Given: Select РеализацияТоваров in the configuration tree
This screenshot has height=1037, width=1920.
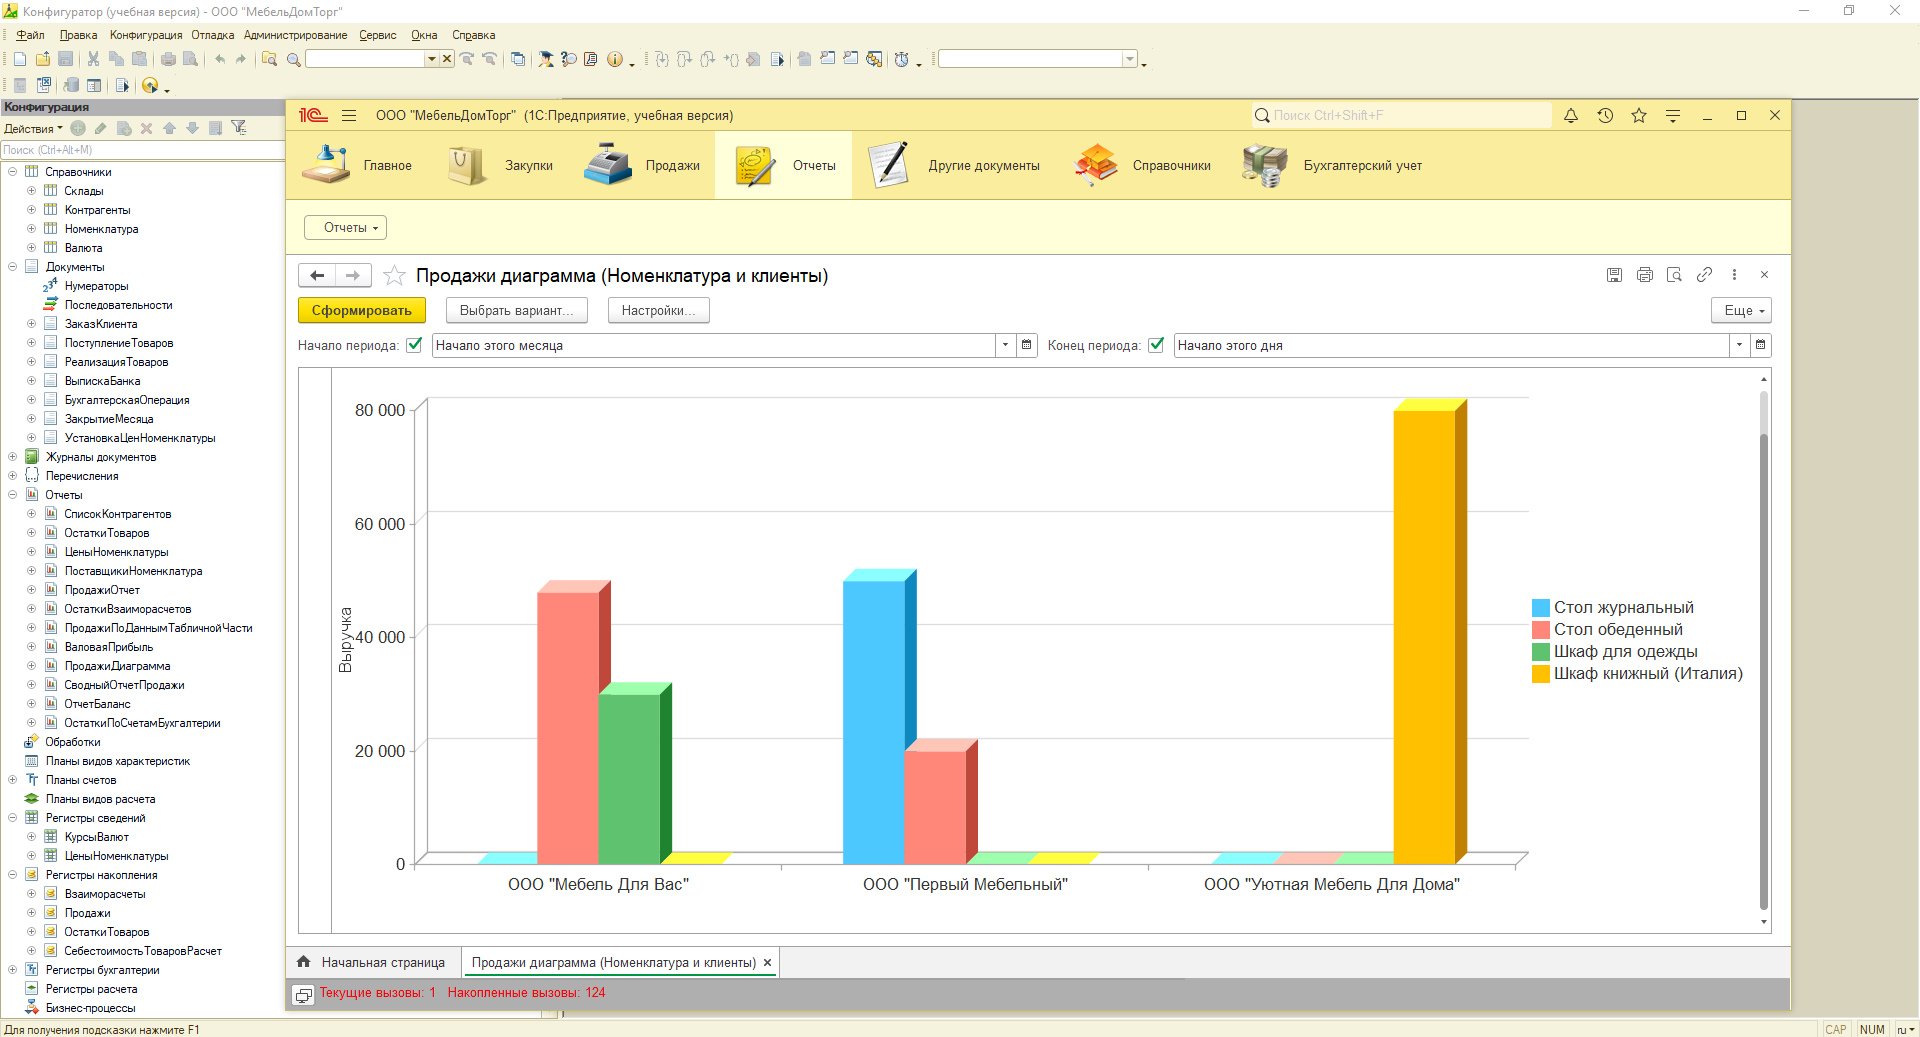Looking at the screenshot, I should pyautogui.click(x=116, y=362).
